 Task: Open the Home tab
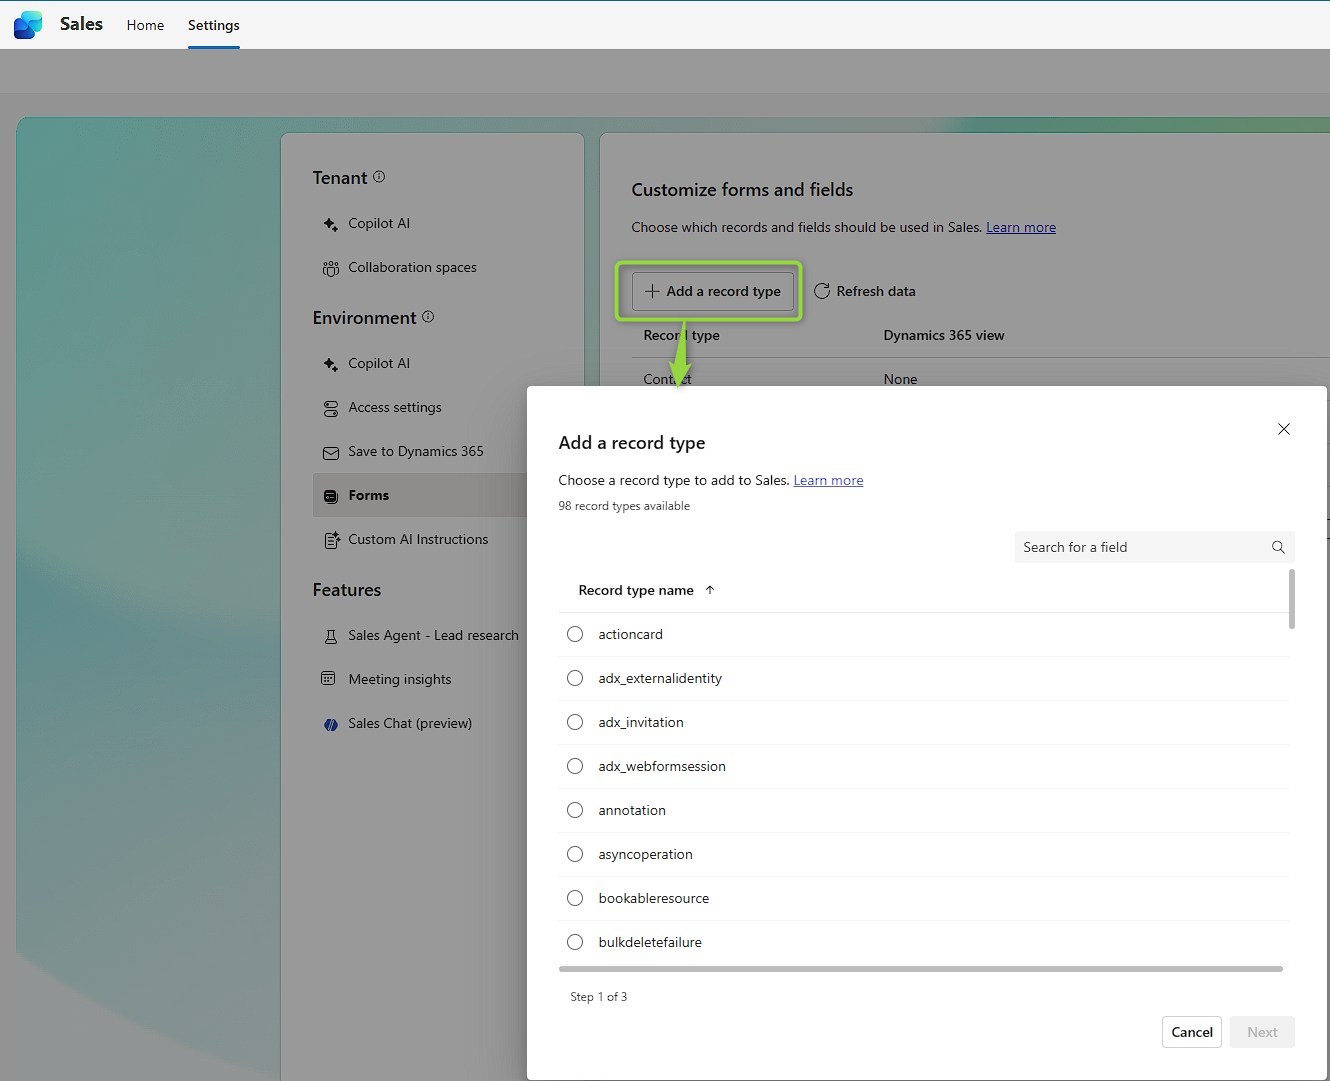click(145, 25)
